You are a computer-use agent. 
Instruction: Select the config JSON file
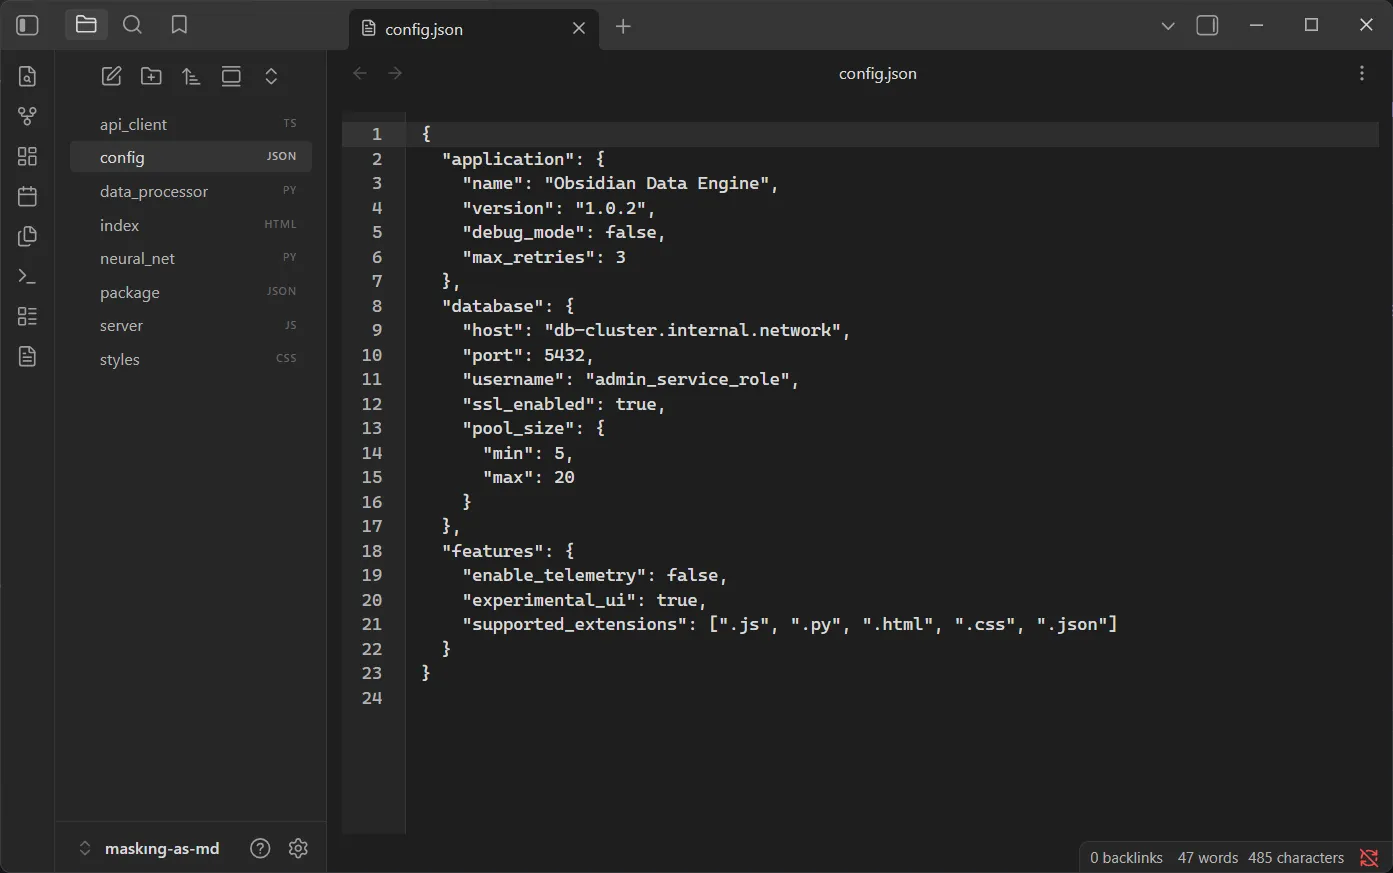[190, 157]
